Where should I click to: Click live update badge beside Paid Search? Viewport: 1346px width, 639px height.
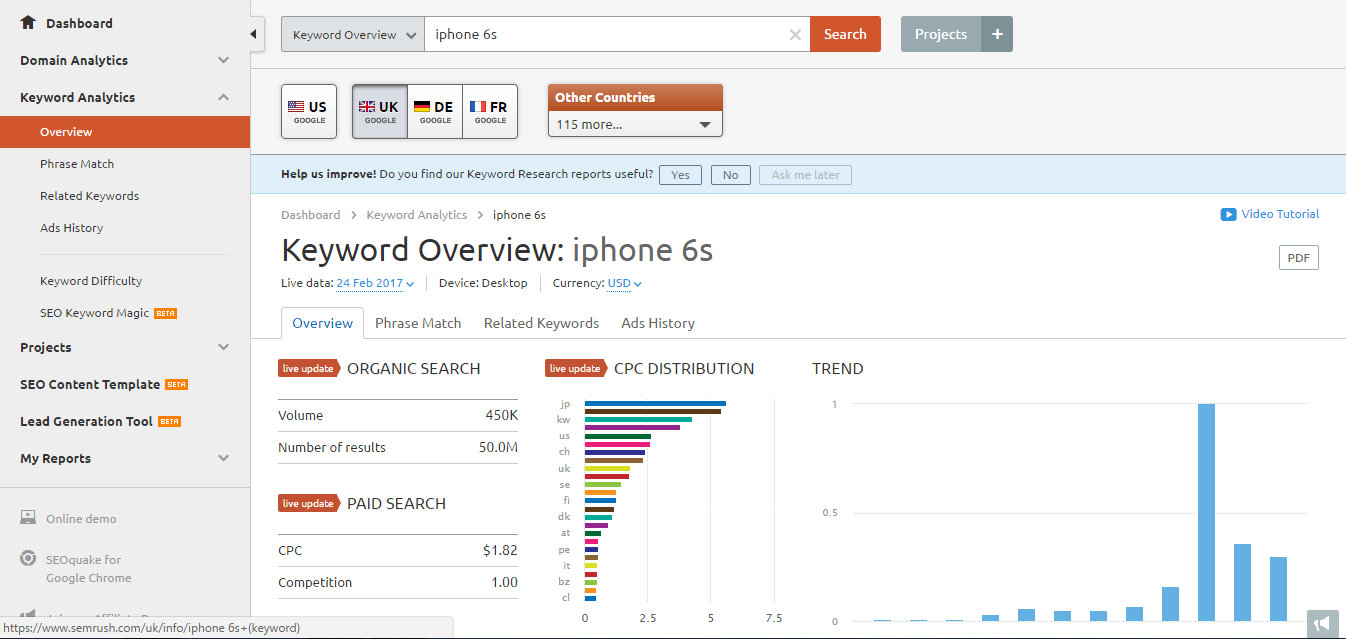tap(309, 504)
